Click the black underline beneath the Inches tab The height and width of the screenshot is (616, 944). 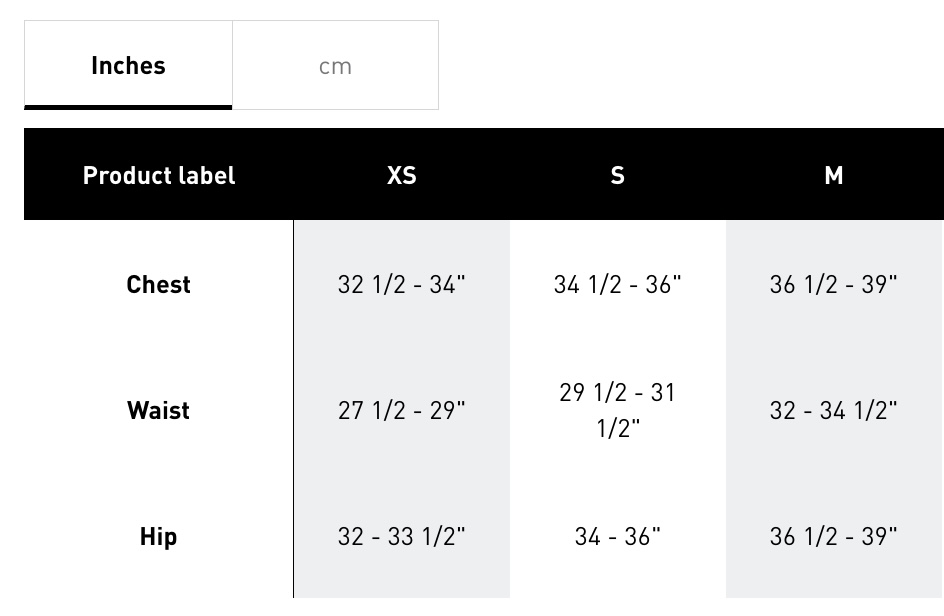point(128,108)
